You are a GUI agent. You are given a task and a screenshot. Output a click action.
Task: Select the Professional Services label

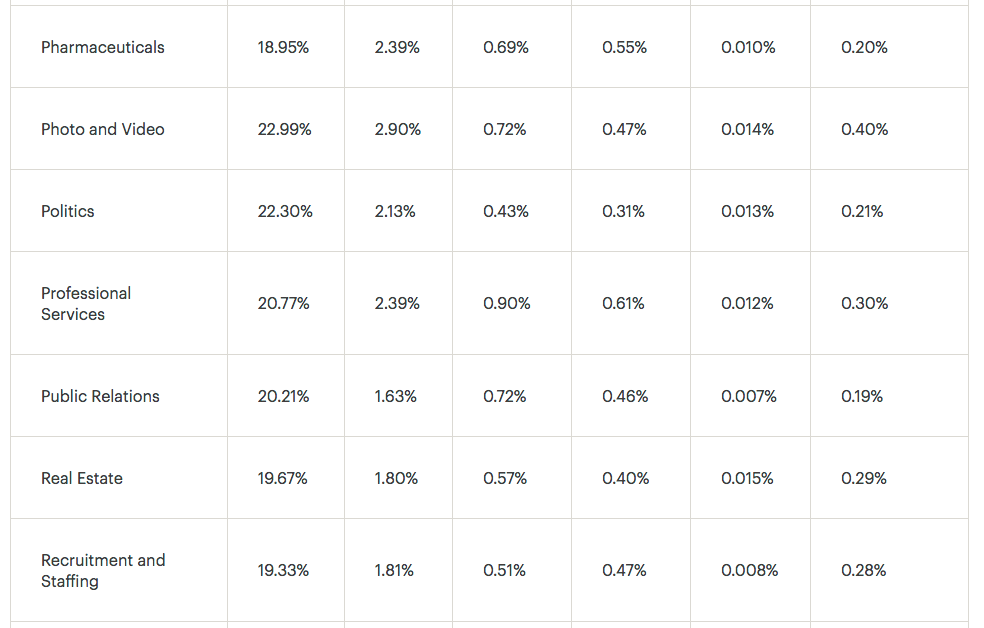tap(86, 304)
